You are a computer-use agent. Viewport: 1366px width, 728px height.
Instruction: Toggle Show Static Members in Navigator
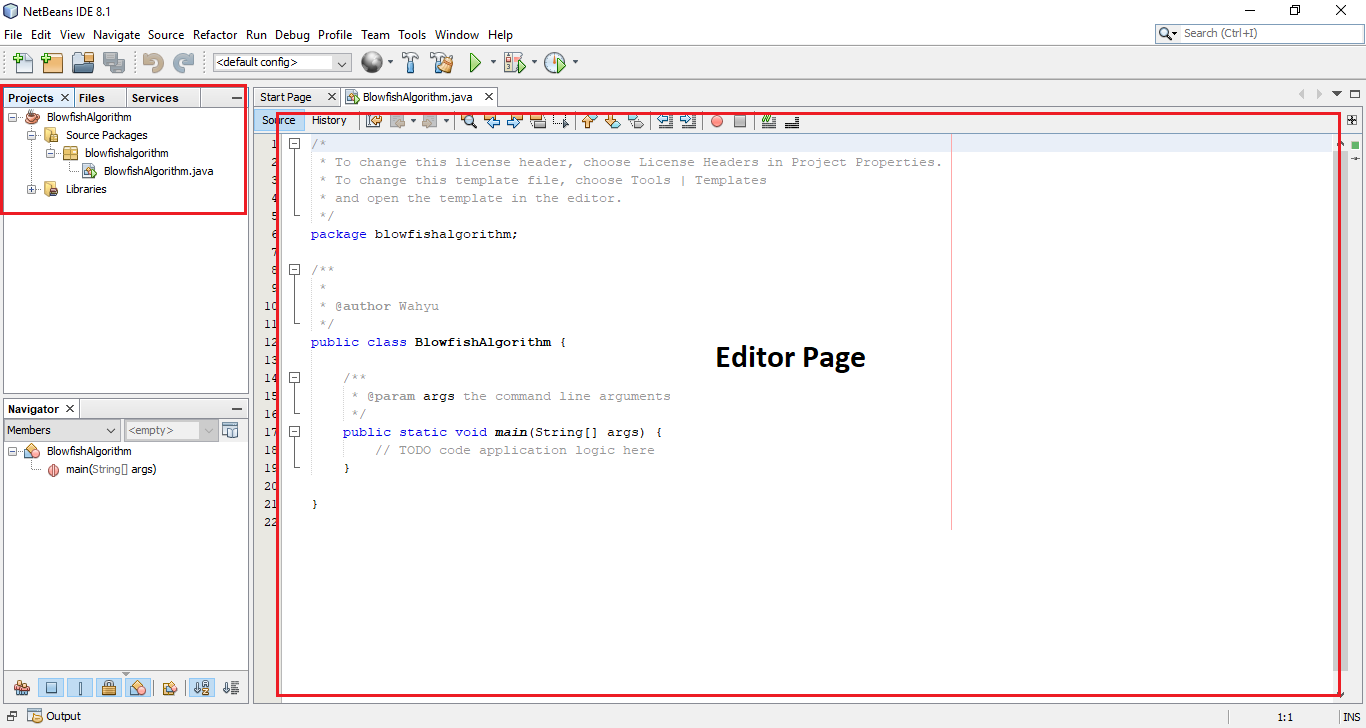click(81, 687)
